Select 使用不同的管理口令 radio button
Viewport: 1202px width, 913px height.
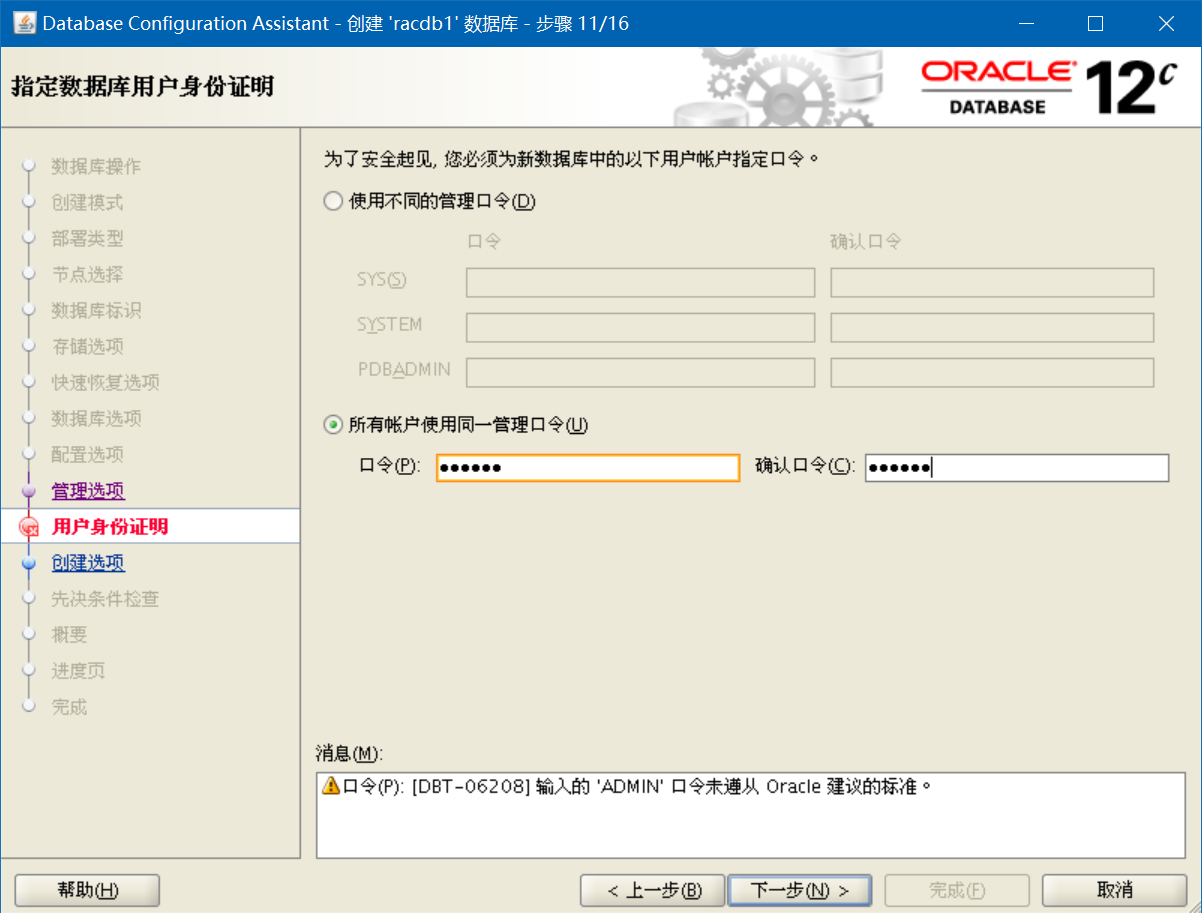333,201
